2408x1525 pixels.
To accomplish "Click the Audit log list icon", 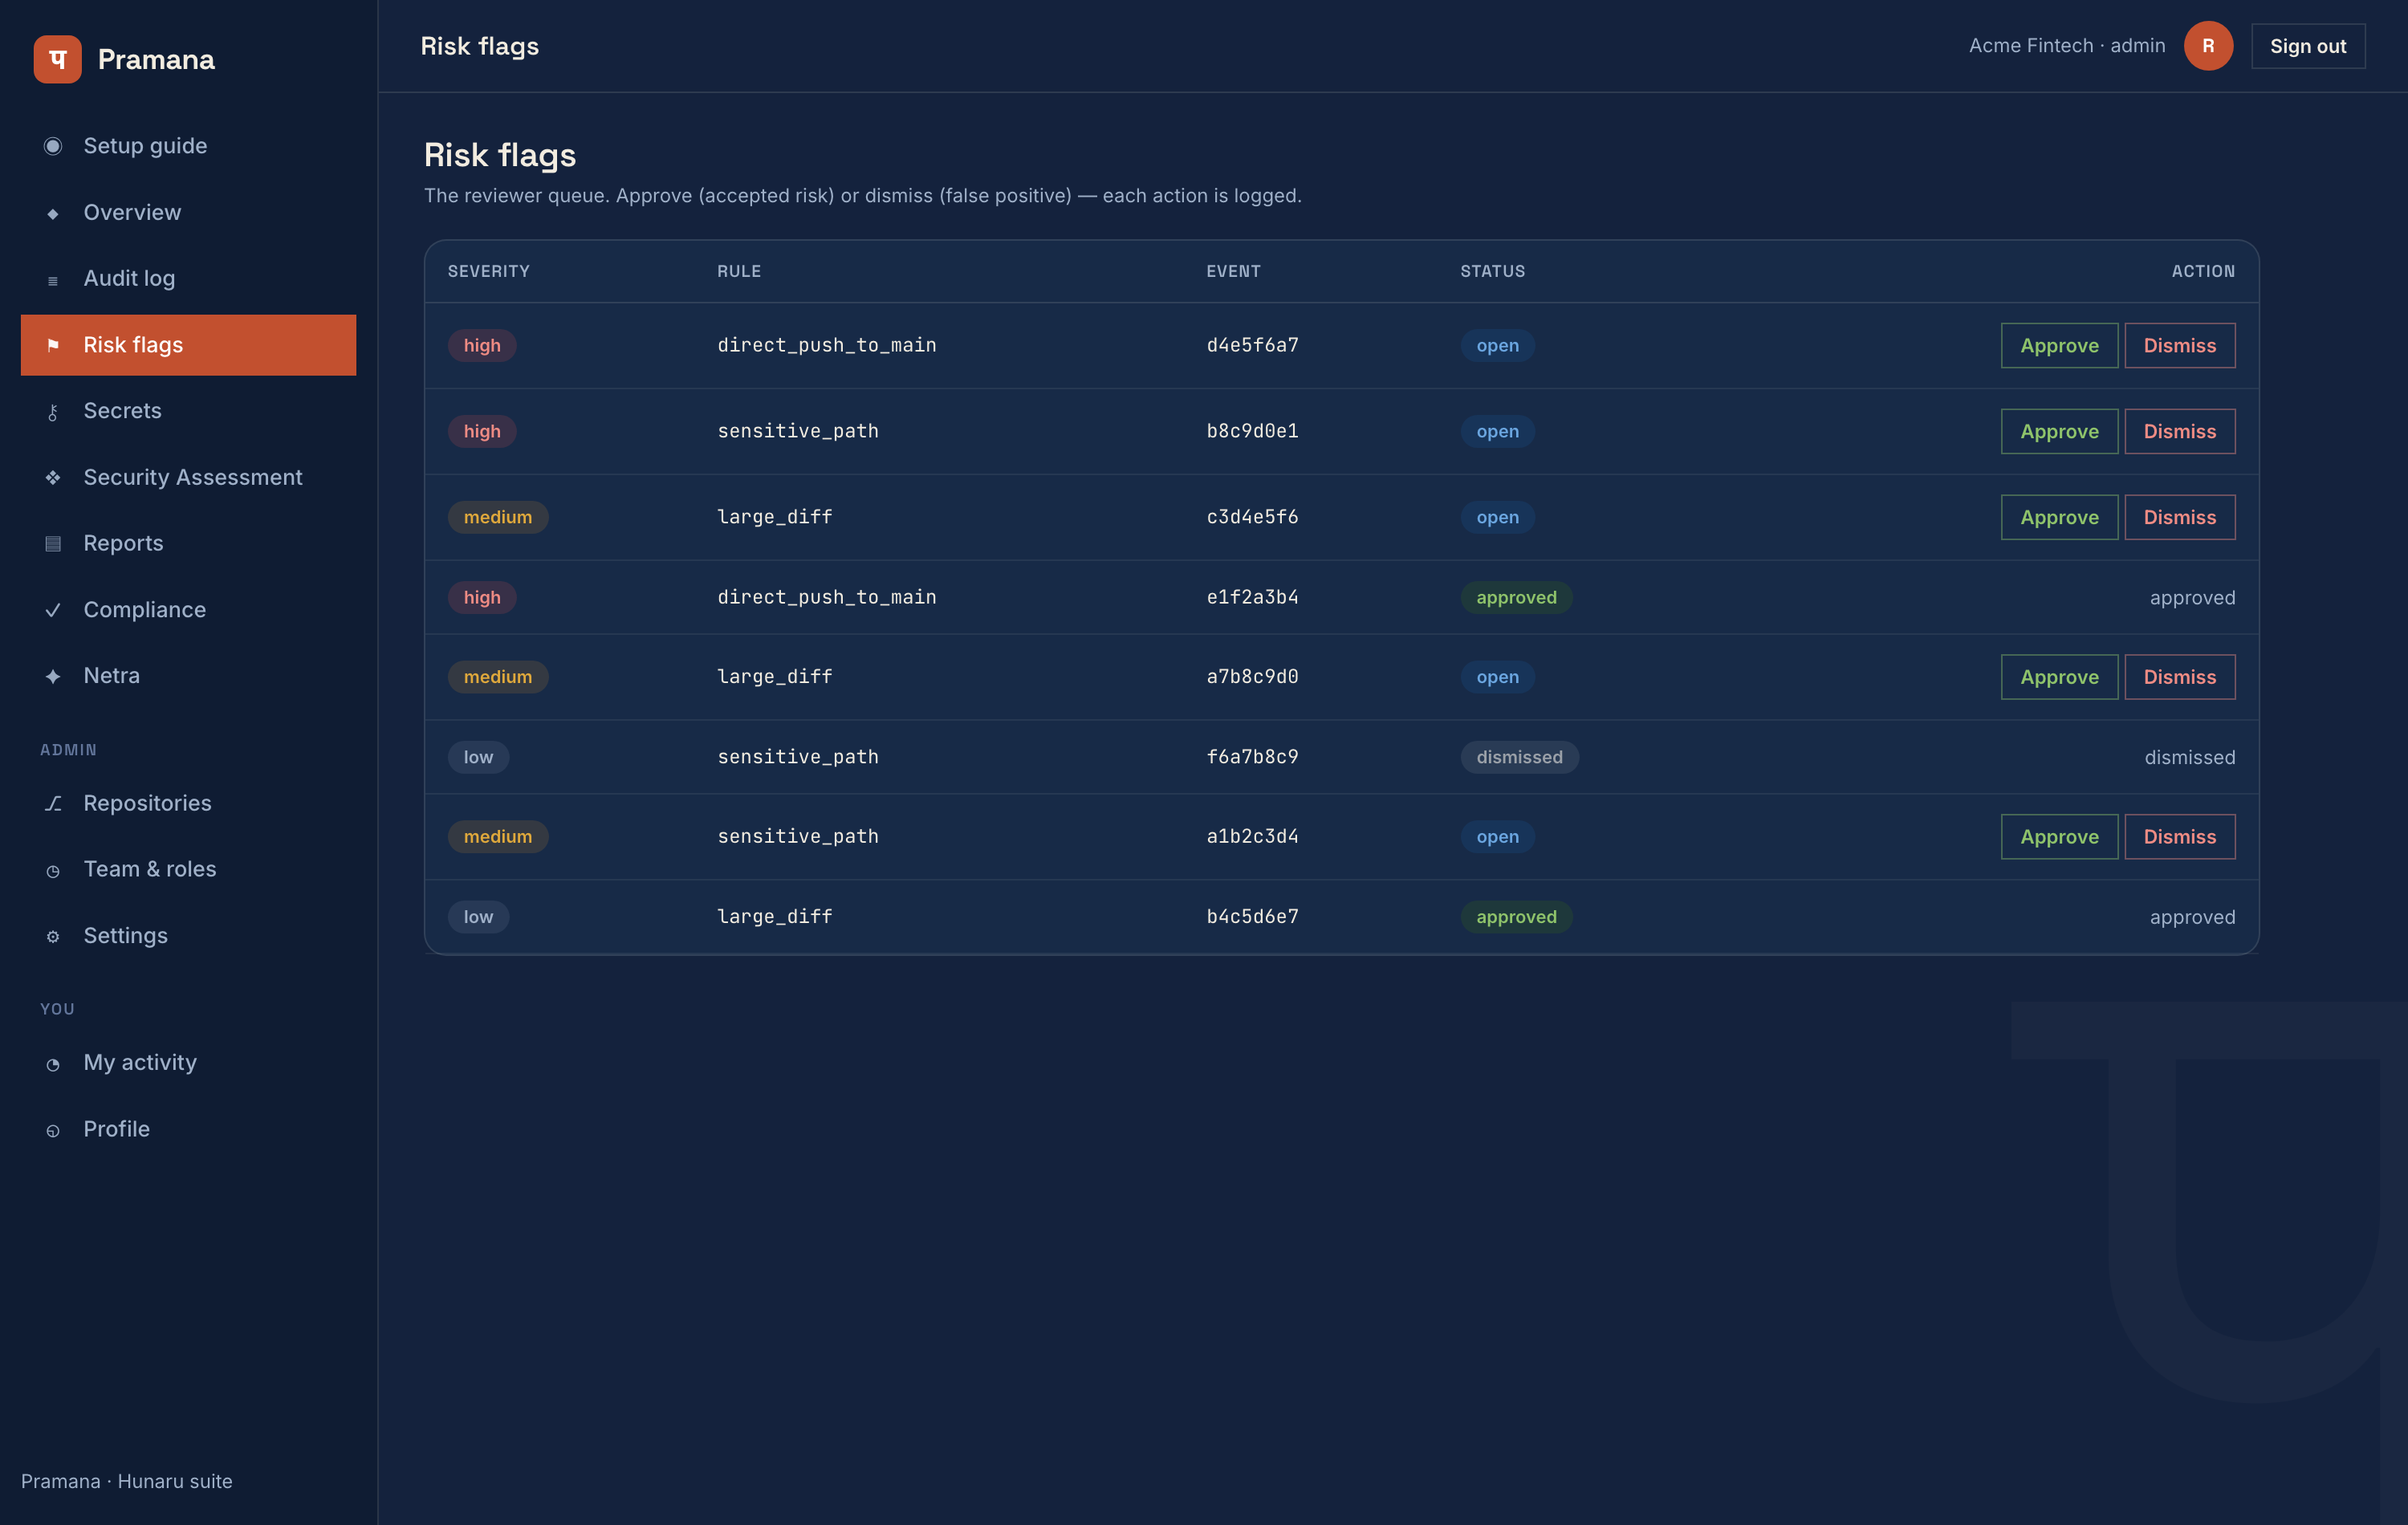I will point(53,280).
